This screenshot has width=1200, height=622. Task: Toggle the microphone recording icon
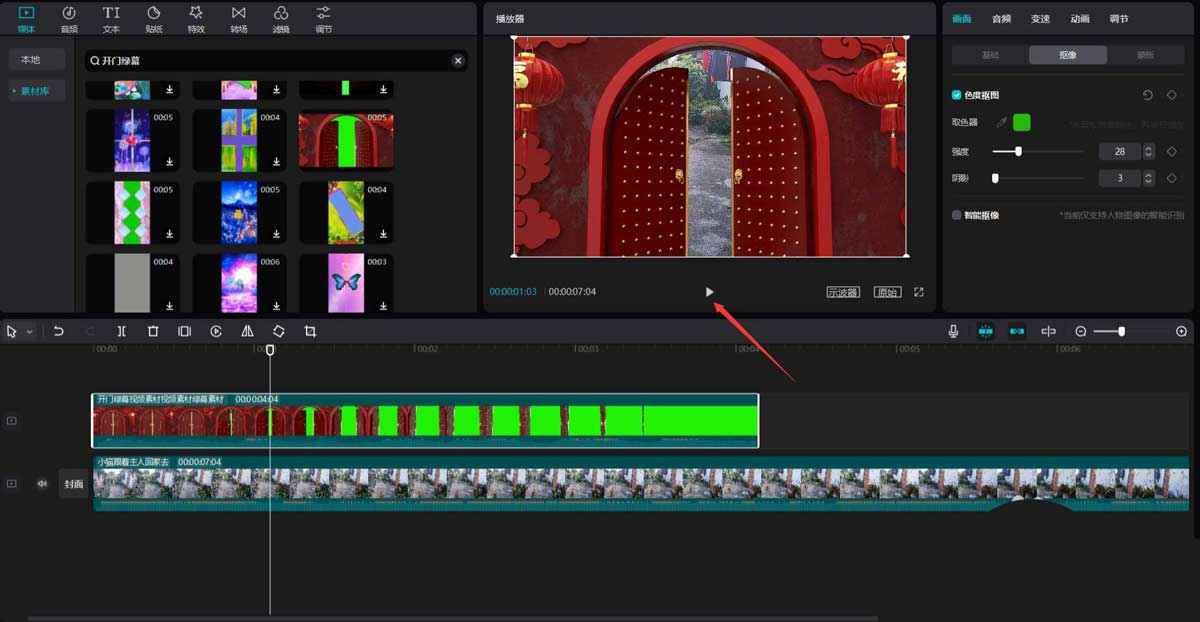(x=953, y=330)
